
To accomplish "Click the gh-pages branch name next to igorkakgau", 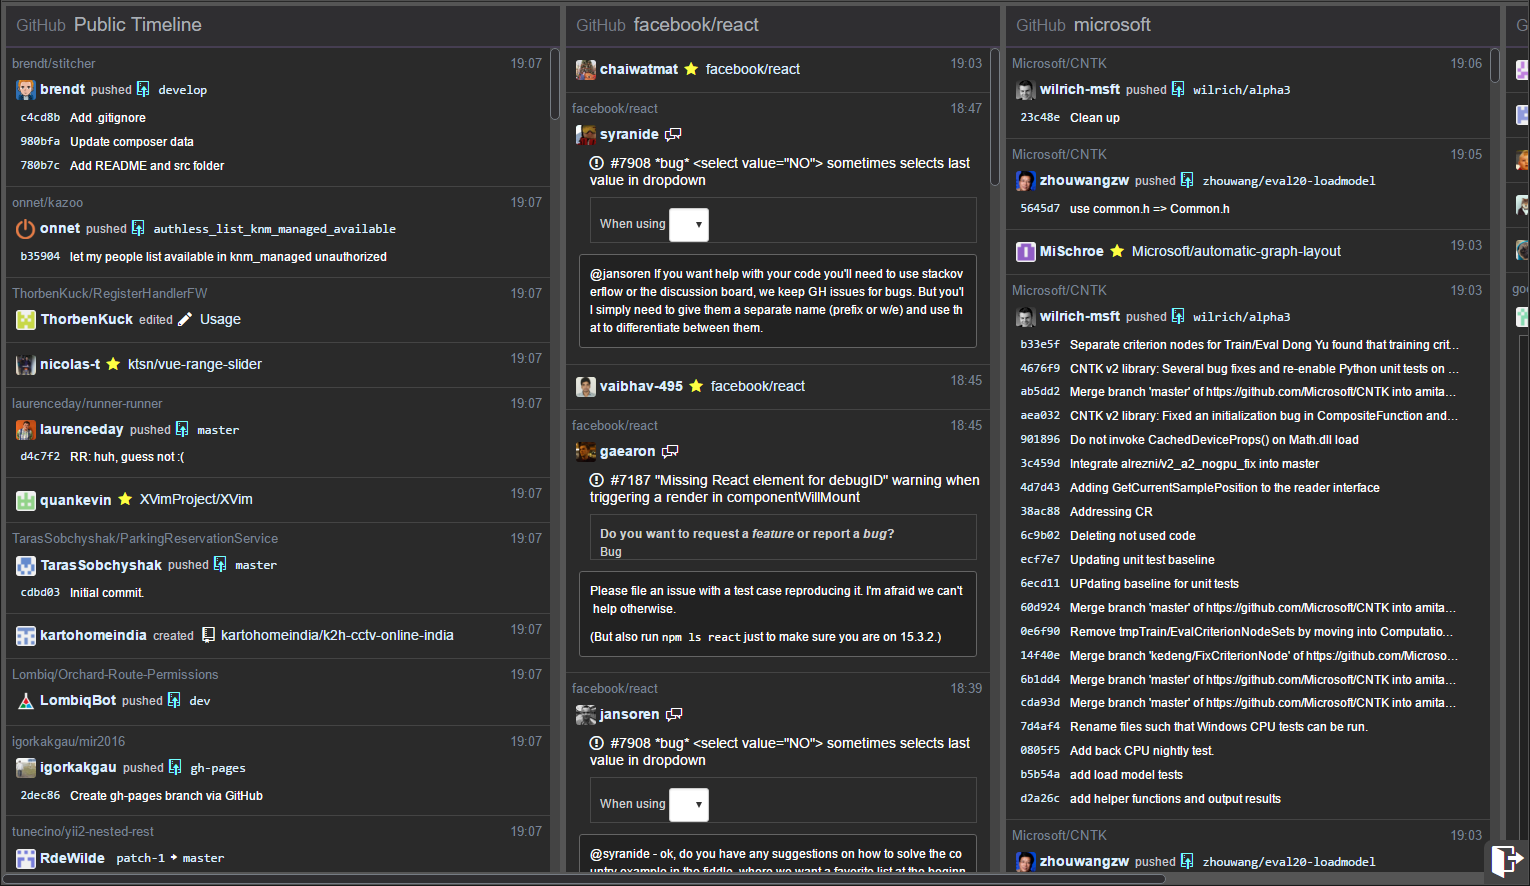I will [x=218, y=768].
